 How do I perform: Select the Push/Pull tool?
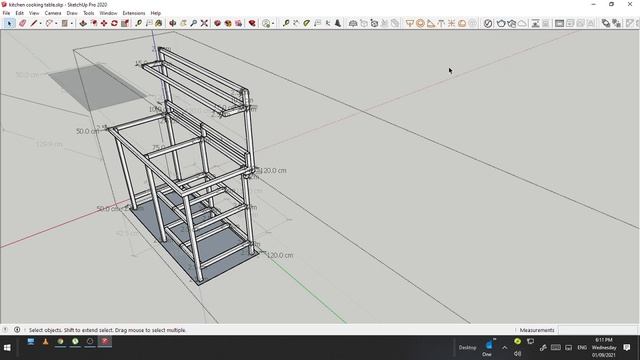(x=83, y=23)
